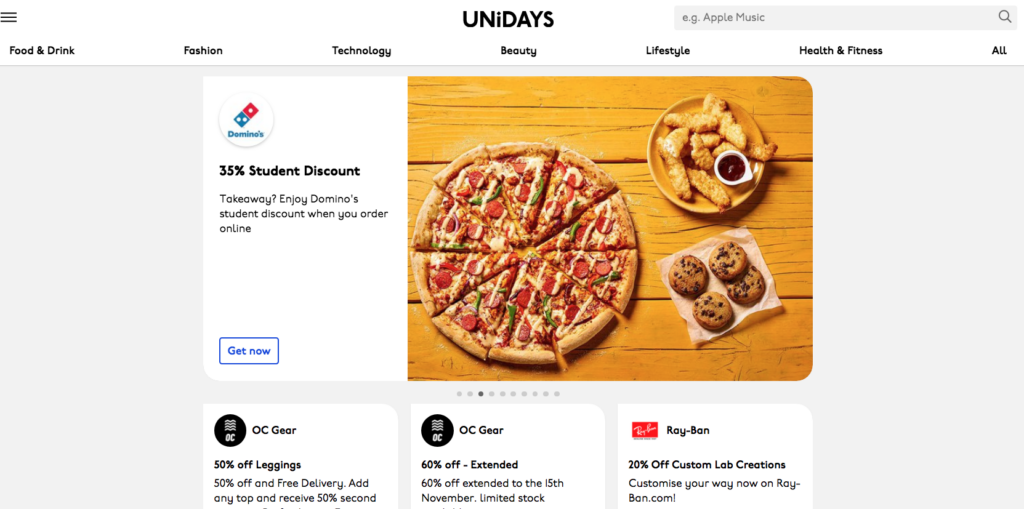Click the second OC Gear logo
Viewport: 1024px width, 509px height.
coord(437,431)
